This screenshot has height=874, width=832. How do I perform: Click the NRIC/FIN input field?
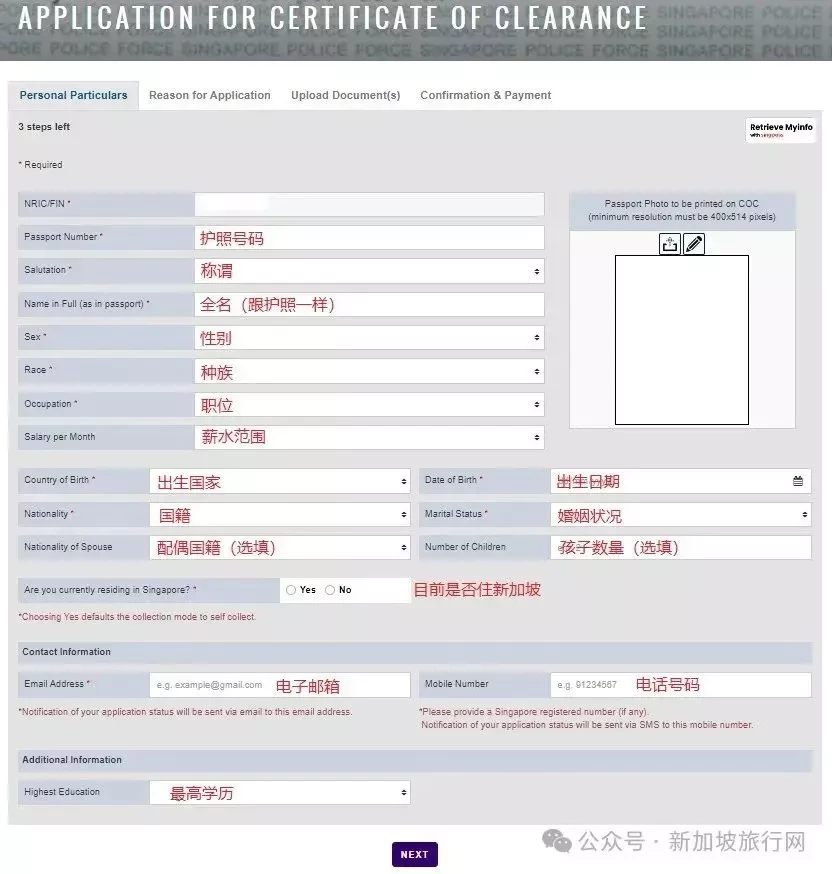point(369,204)
